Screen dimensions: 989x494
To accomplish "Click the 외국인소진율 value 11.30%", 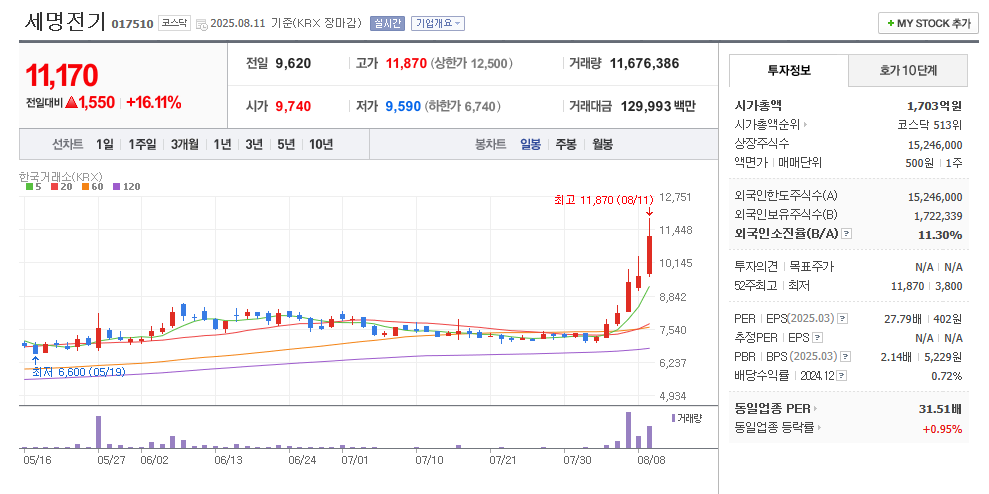I will point(940,235).
